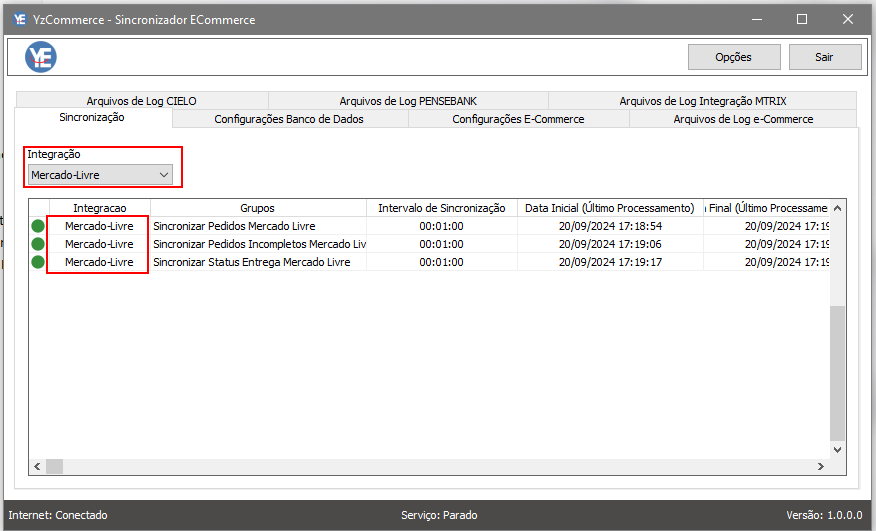Click the YE logo in the header
Screen dimensions: 876x531
point(41,57)
